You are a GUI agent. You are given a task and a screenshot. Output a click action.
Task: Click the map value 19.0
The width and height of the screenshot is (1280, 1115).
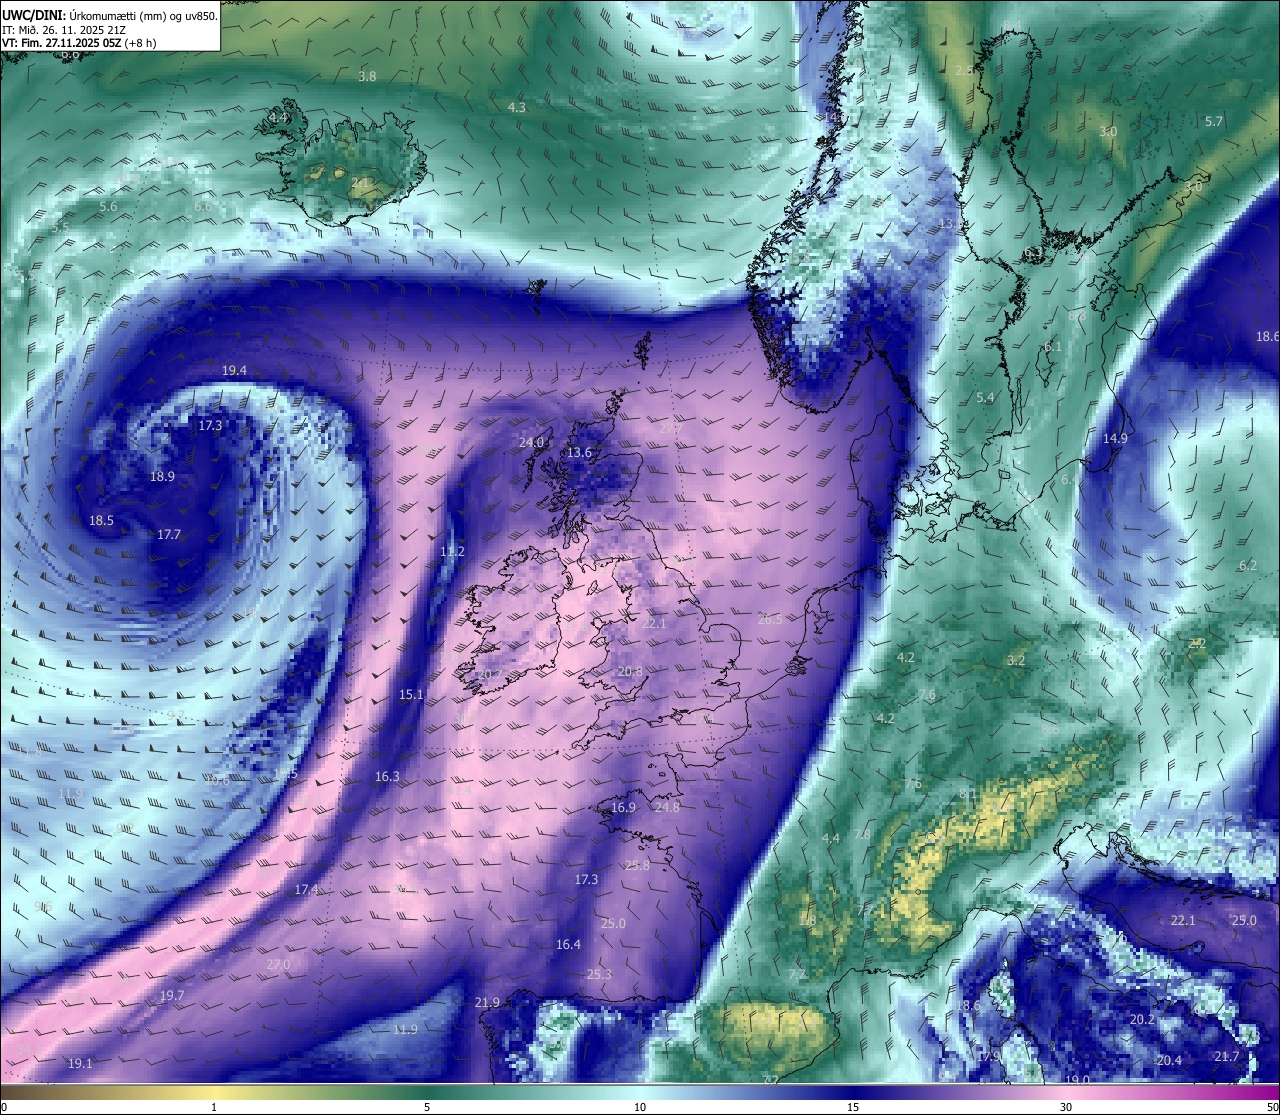[x=1077, y=1080]
